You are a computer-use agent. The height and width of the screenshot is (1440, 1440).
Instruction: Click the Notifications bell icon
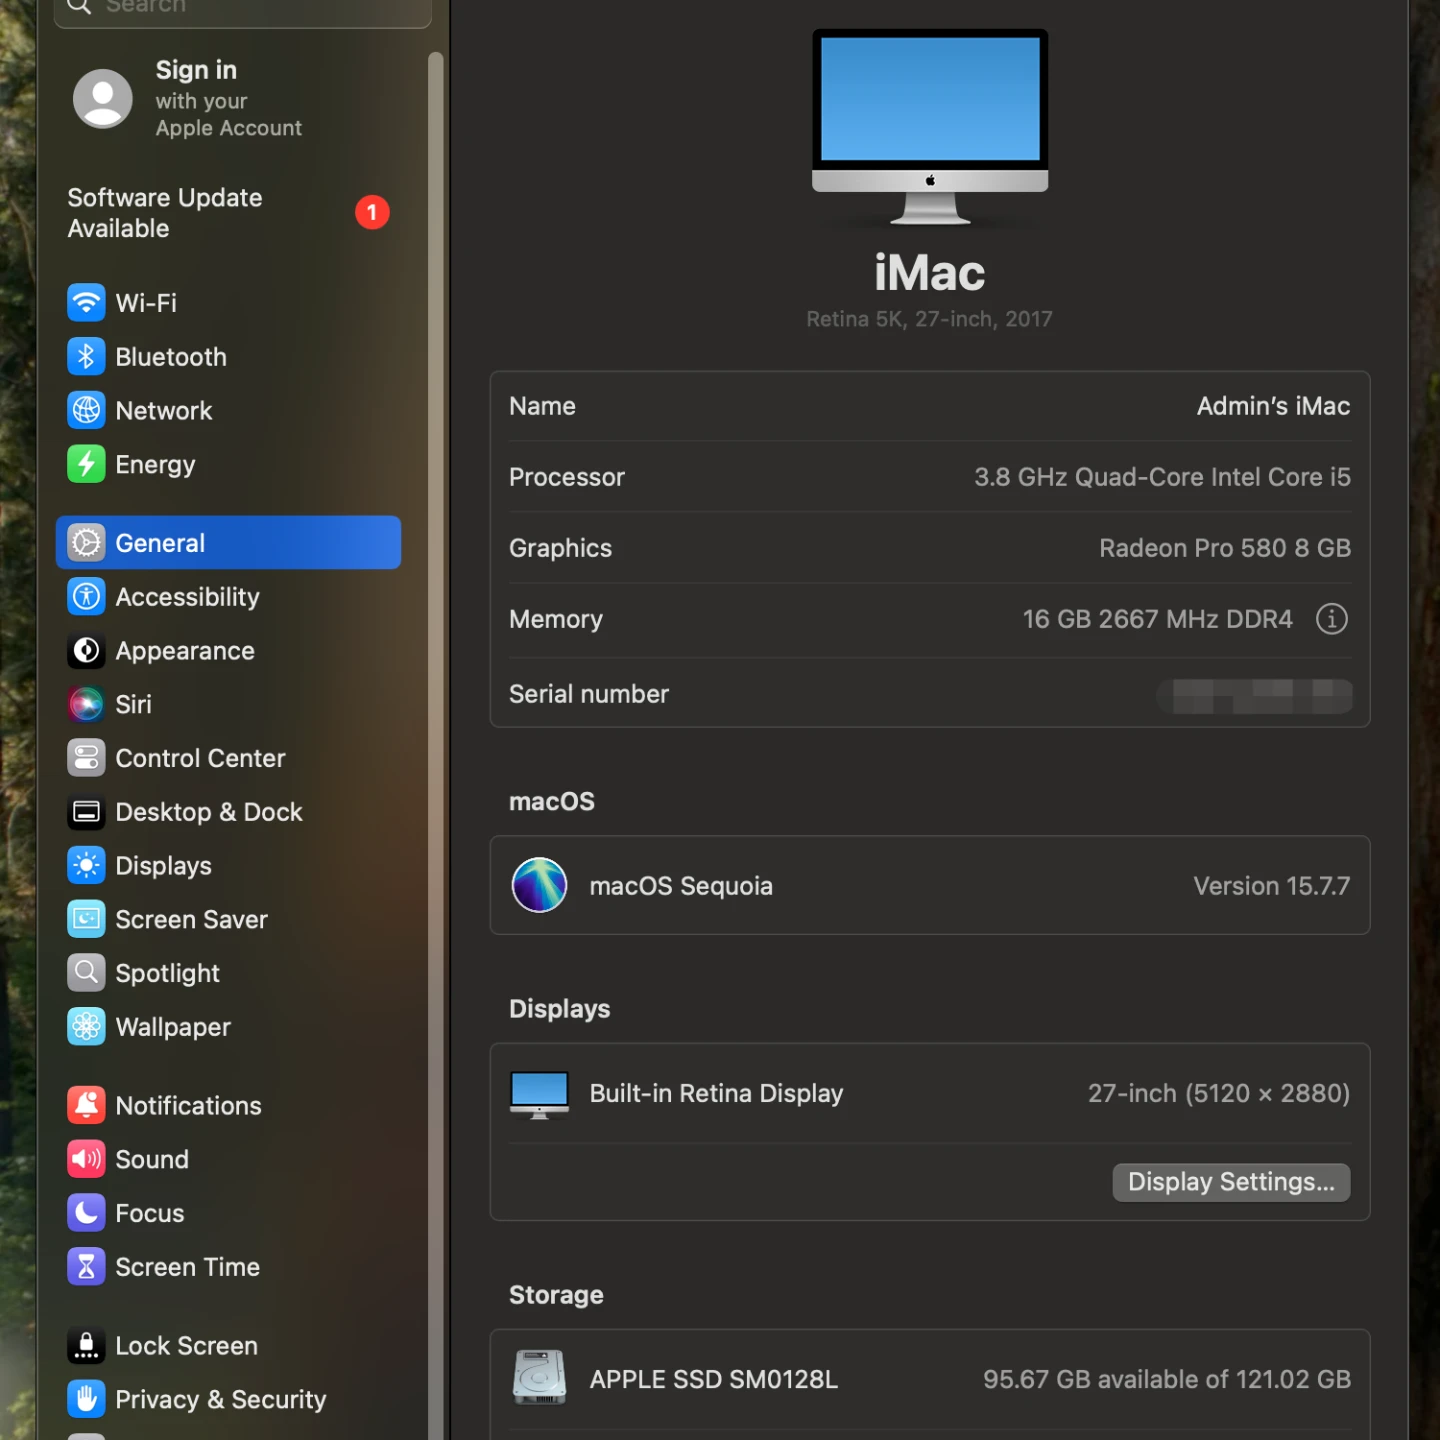pyautogui.click(x=86, y=1105)
